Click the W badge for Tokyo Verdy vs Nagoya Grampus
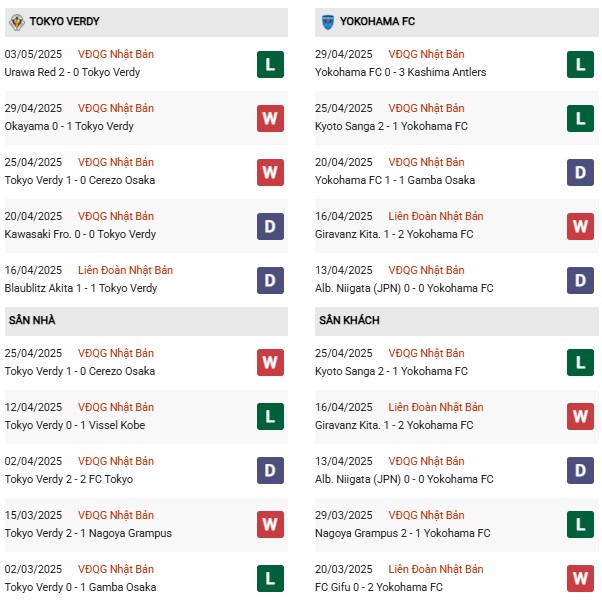The image size is (602, 601). pos(270,524)
